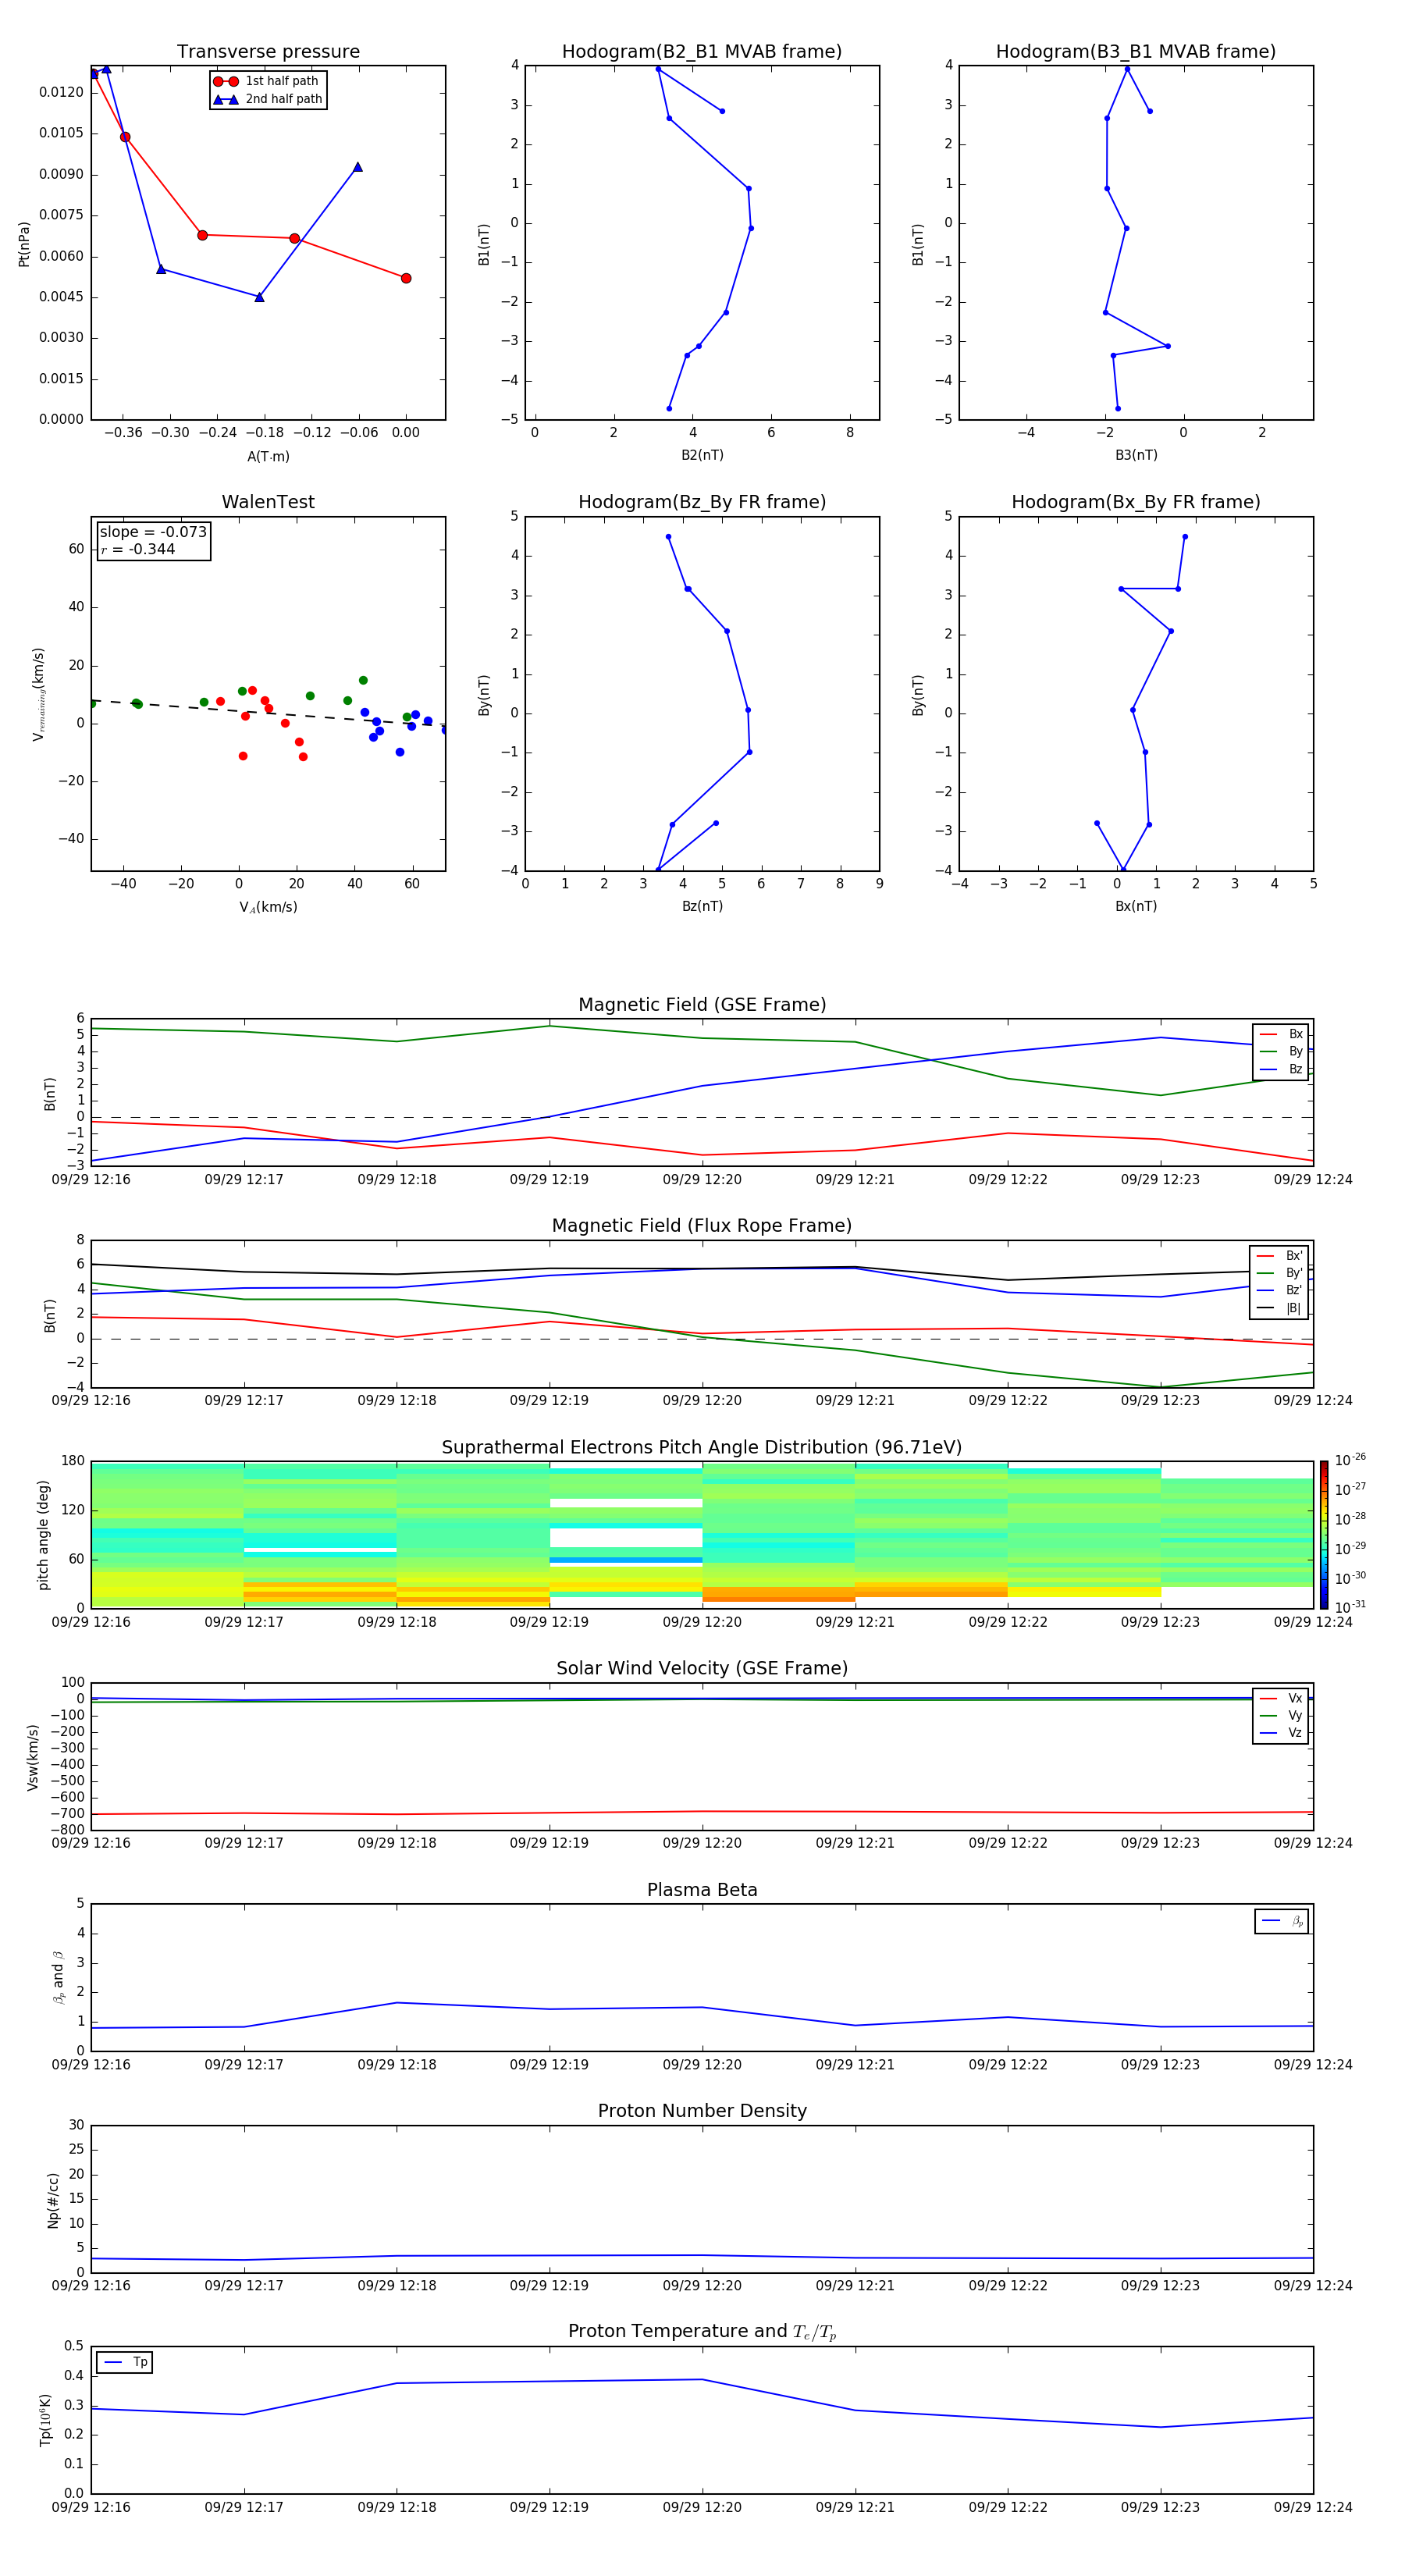Image resolution: width=1405 pixels, height=2576 pixels.
Task: Select the |B| entry in flux rope legend
Action: point(1280,1308)
